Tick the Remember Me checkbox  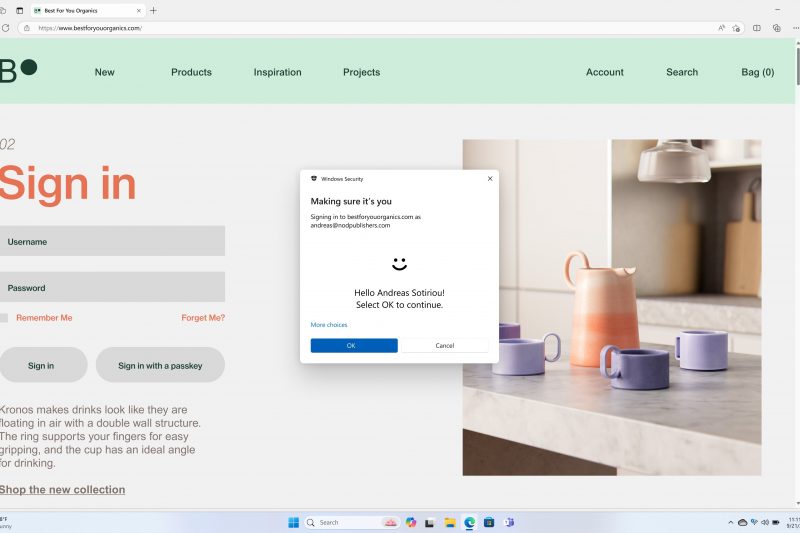pos(4,318)
